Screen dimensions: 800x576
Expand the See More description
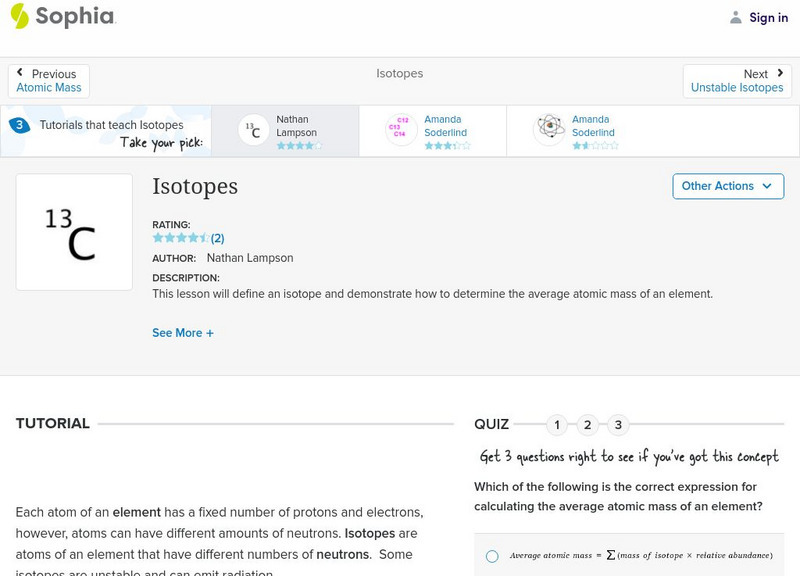click(x=183, y=333)
